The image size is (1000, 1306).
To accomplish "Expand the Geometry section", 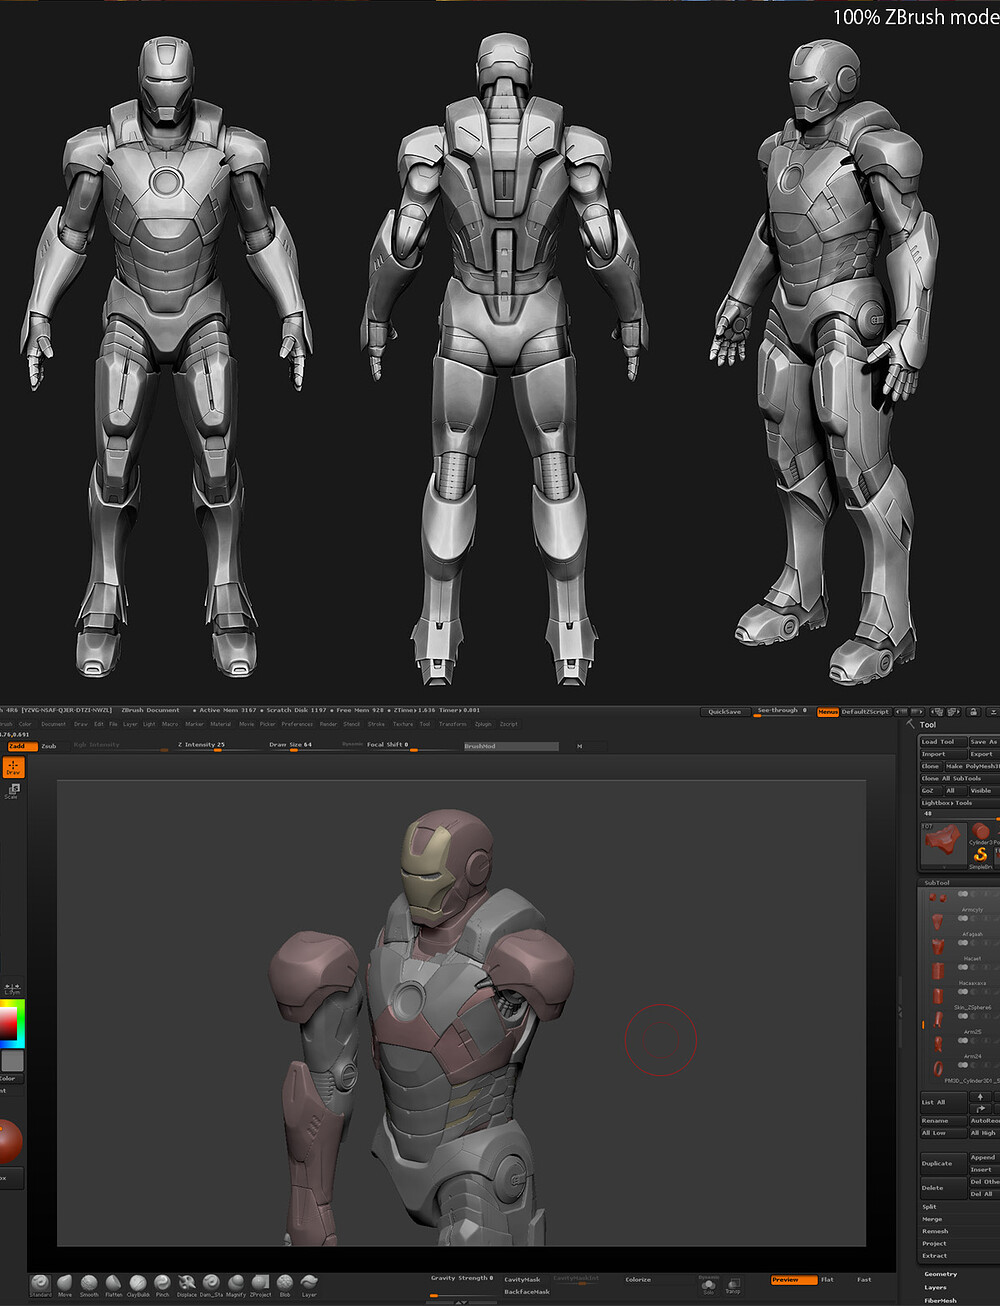I will [941, 1274].
